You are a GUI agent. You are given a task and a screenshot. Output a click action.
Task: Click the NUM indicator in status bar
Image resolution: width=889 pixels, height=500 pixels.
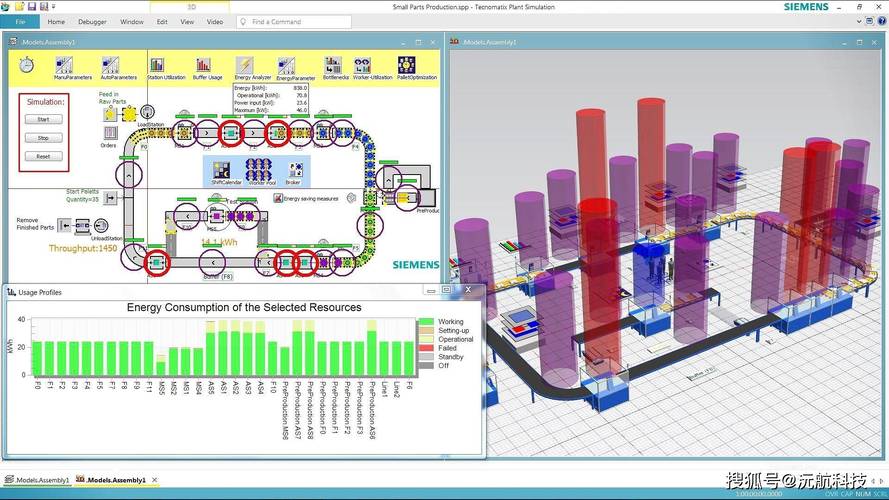coord(863,494)
